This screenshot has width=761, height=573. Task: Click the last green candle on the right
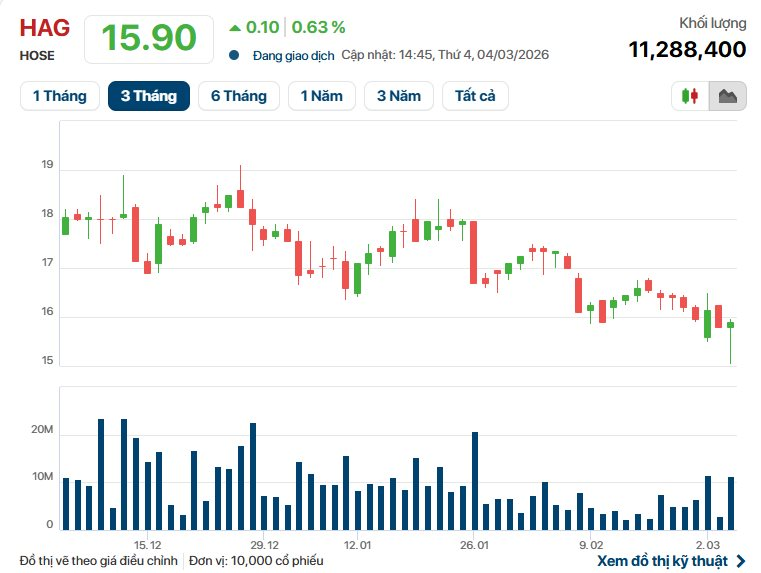tap(731, 325)
